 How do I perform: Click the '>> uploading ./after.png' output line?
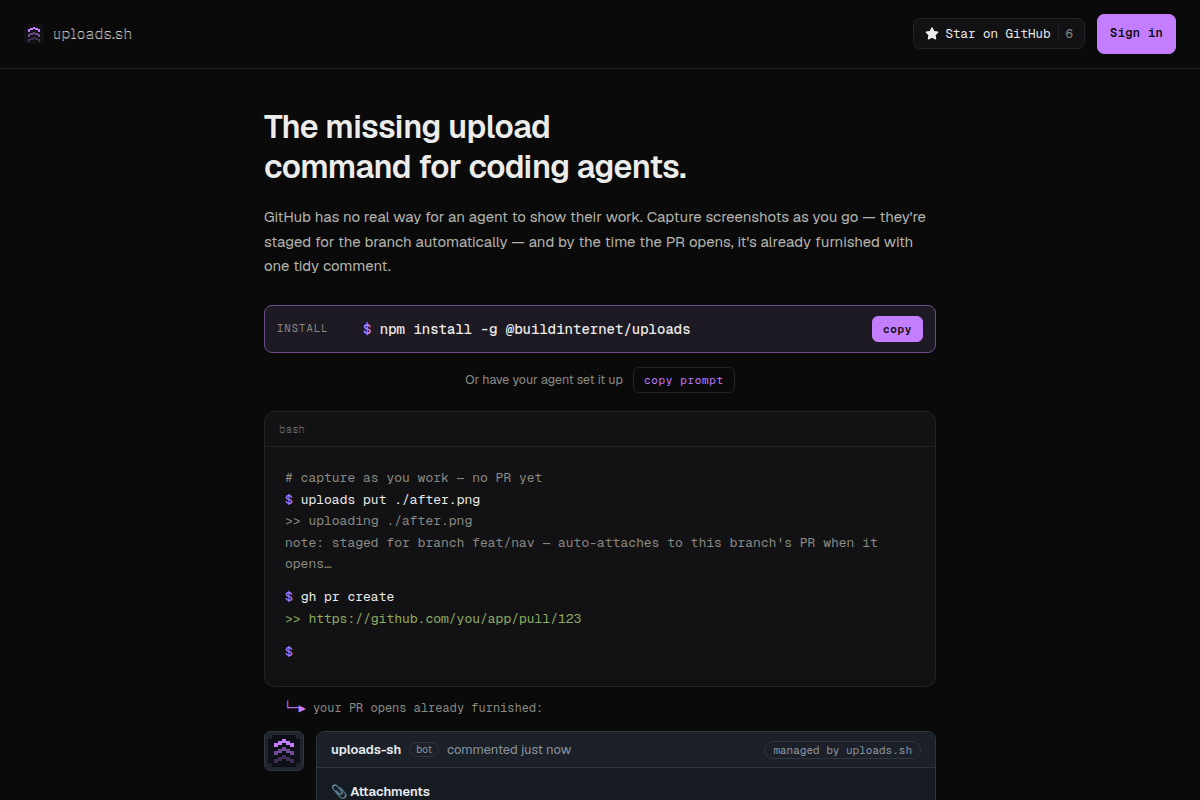point(378,521)
